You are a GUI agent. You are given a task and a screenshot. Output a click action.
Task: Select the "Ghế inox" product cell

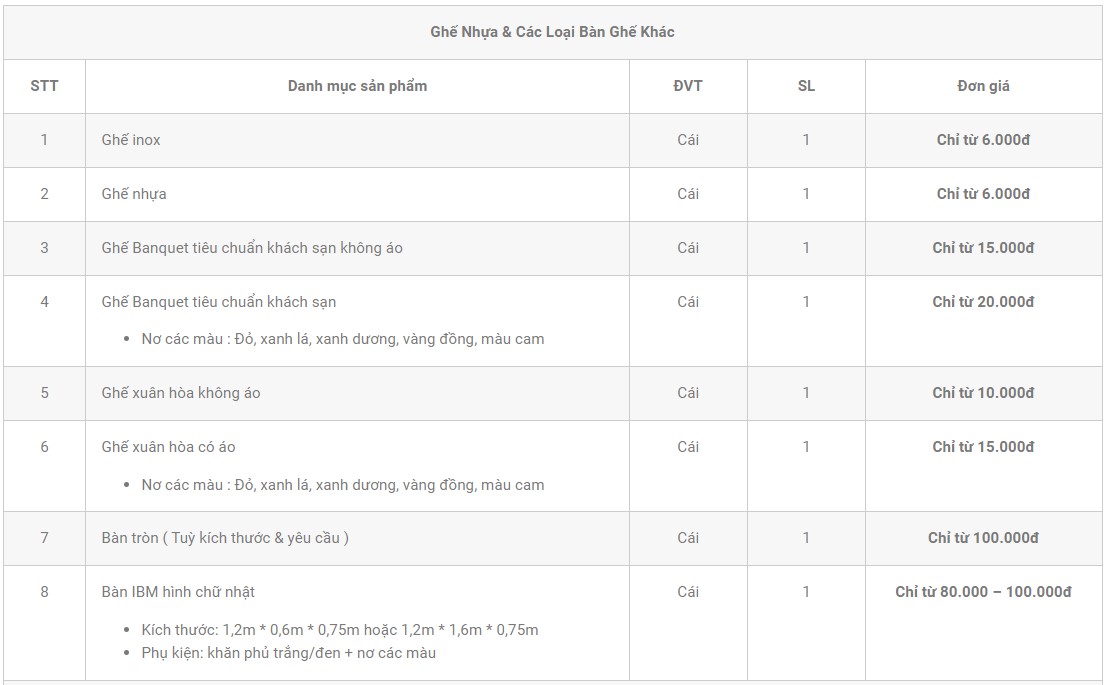point(131,140)
